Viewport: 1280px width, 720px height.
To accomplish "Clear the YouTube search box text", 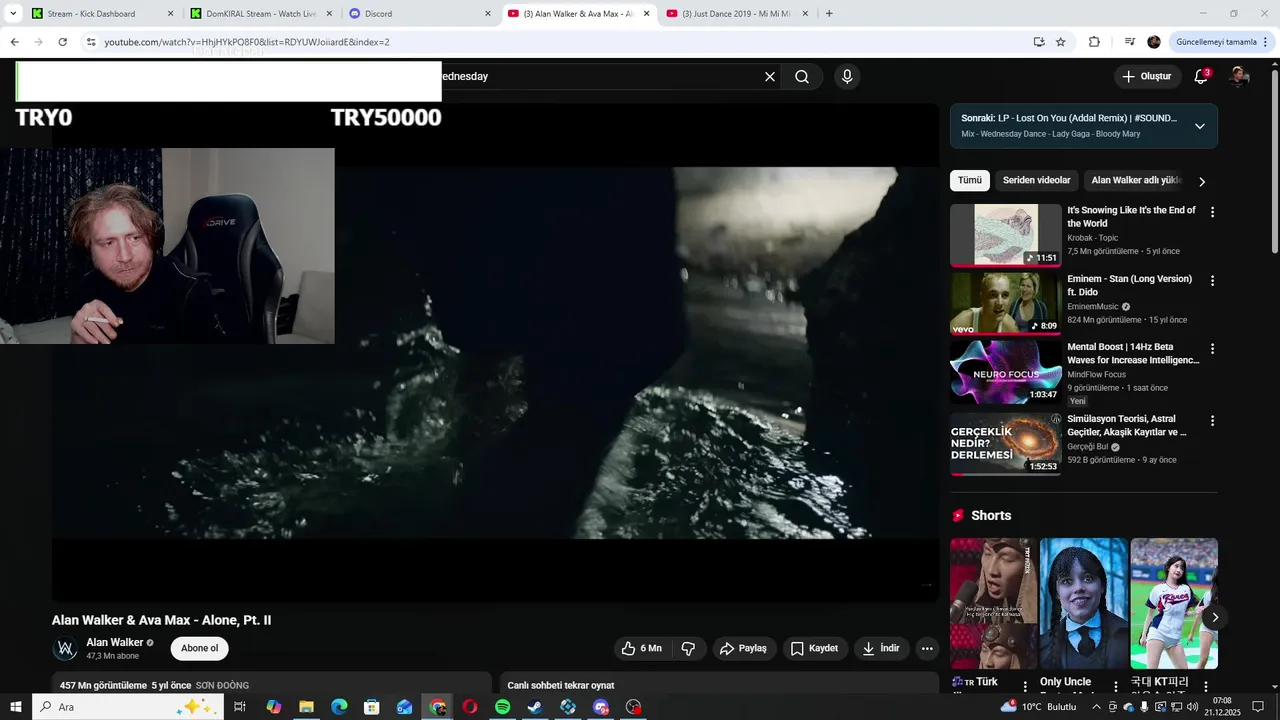I will click(770, 77).
